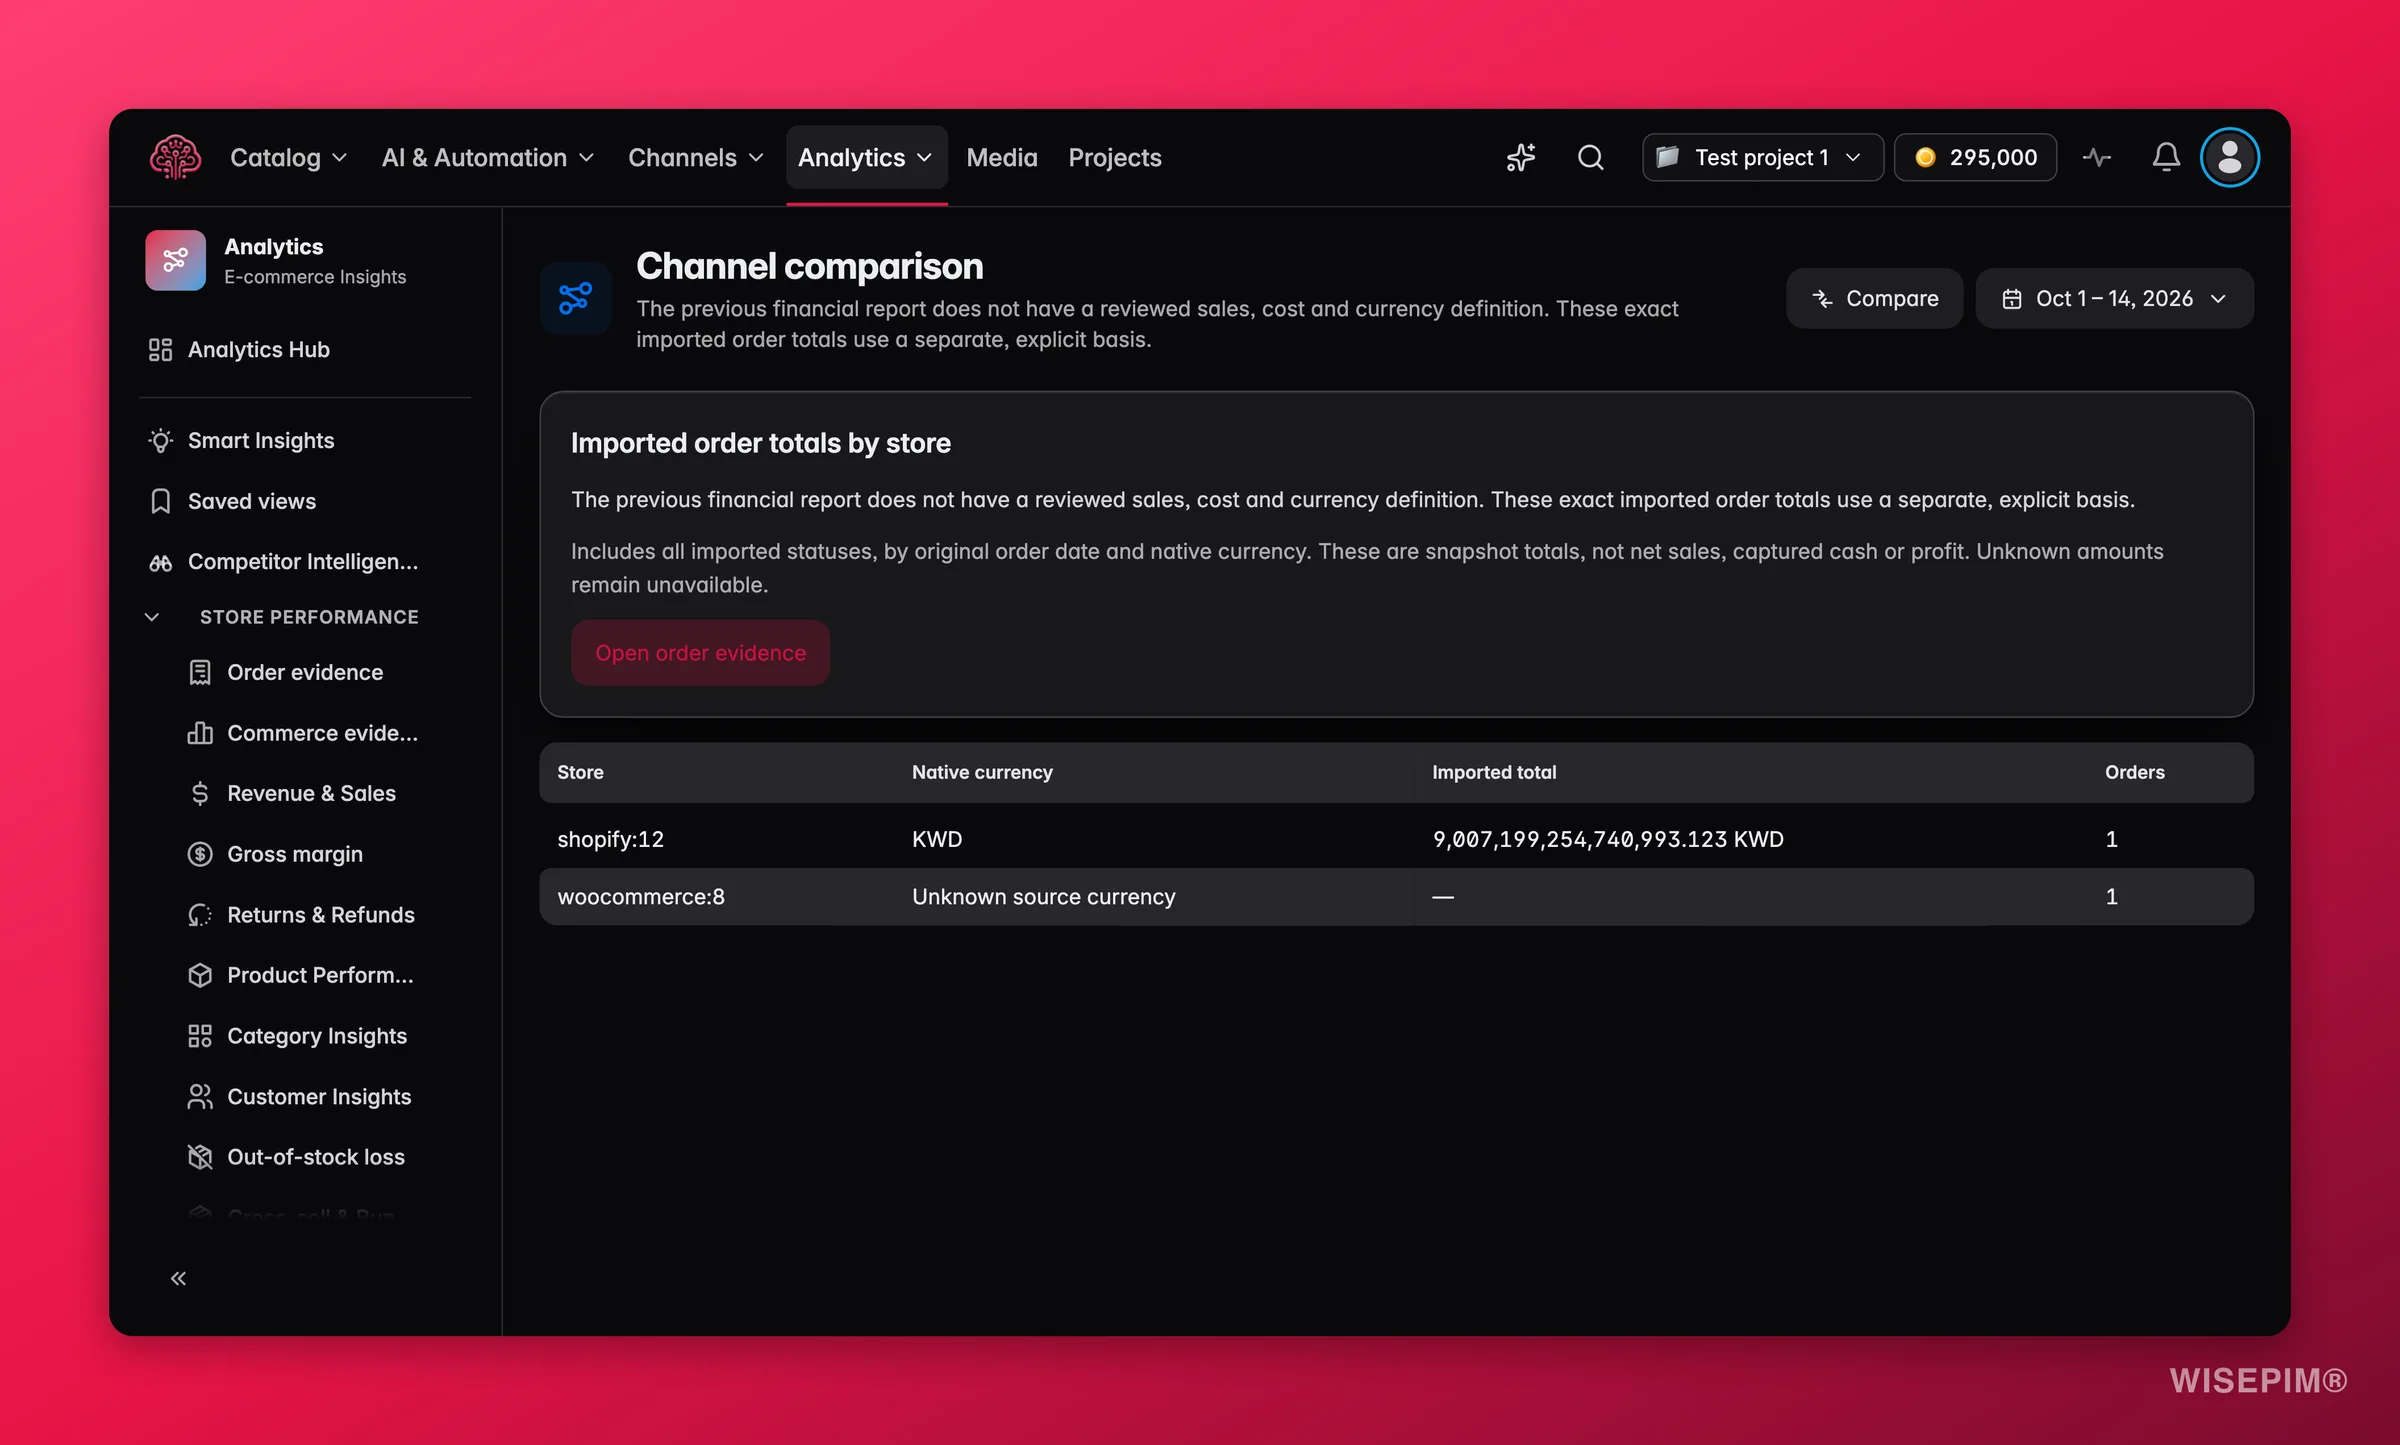Open the user profile avatar

(x=2230, y=157)
